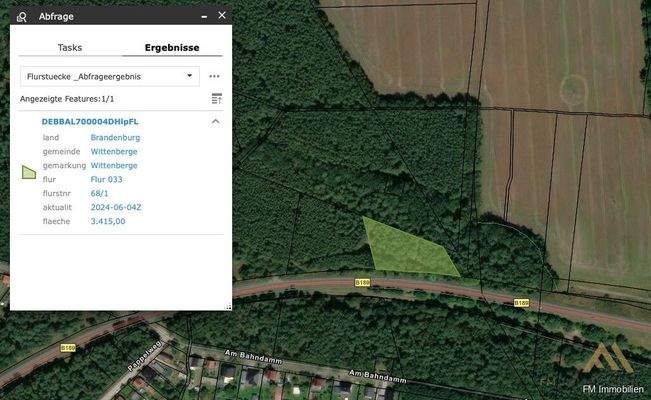Screen dimensions: 651x400
Task: Select the Ergebnisse tab
Action: point(172,47)
